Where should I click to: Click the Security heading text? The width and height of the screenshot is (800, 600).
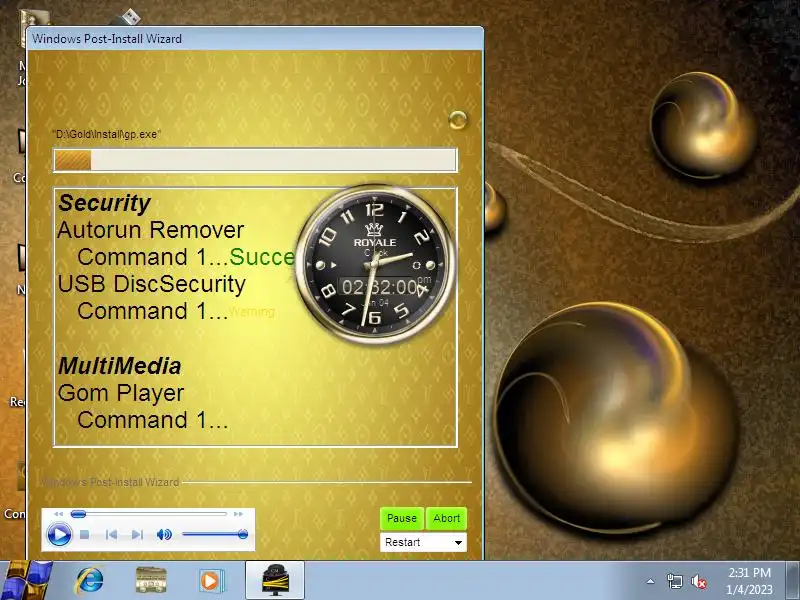click(x=104, y=203)
